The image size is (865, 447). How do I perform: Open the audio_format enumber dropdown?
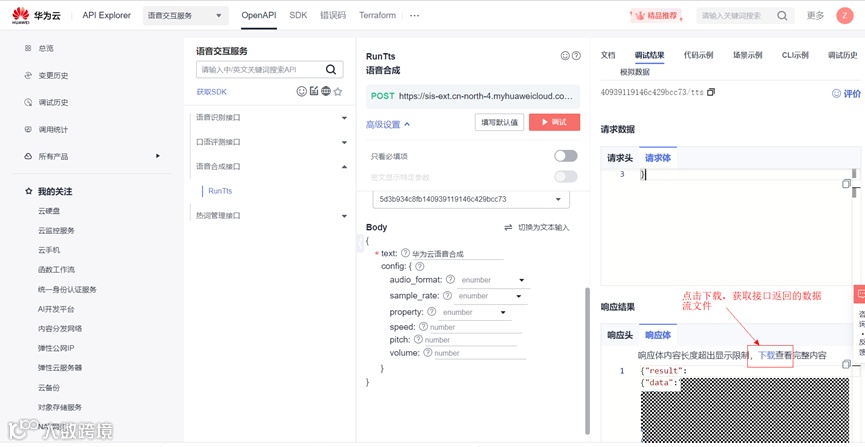(494, 280)
